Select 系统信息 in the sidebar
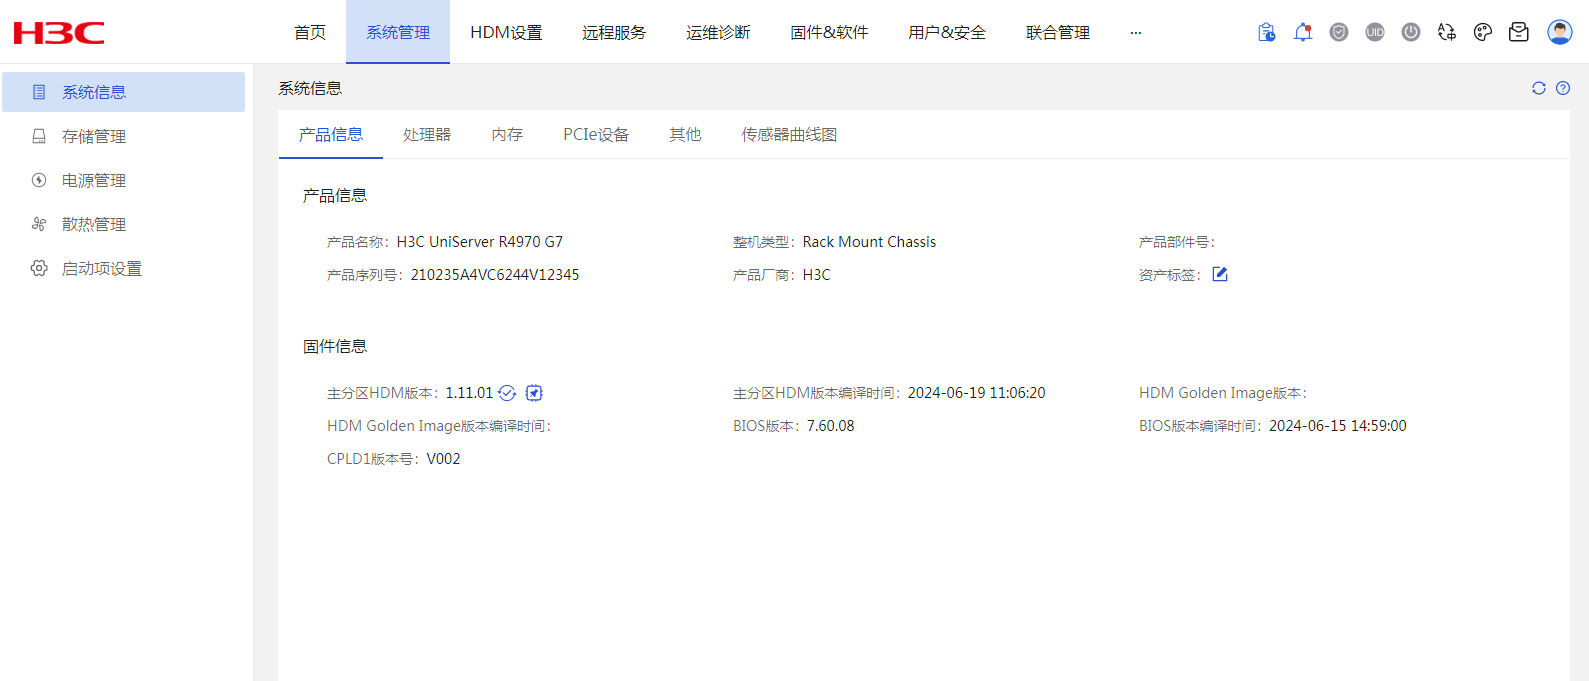Image resolution: width=1589 pixels, height=681 pixels. (123, 92)
